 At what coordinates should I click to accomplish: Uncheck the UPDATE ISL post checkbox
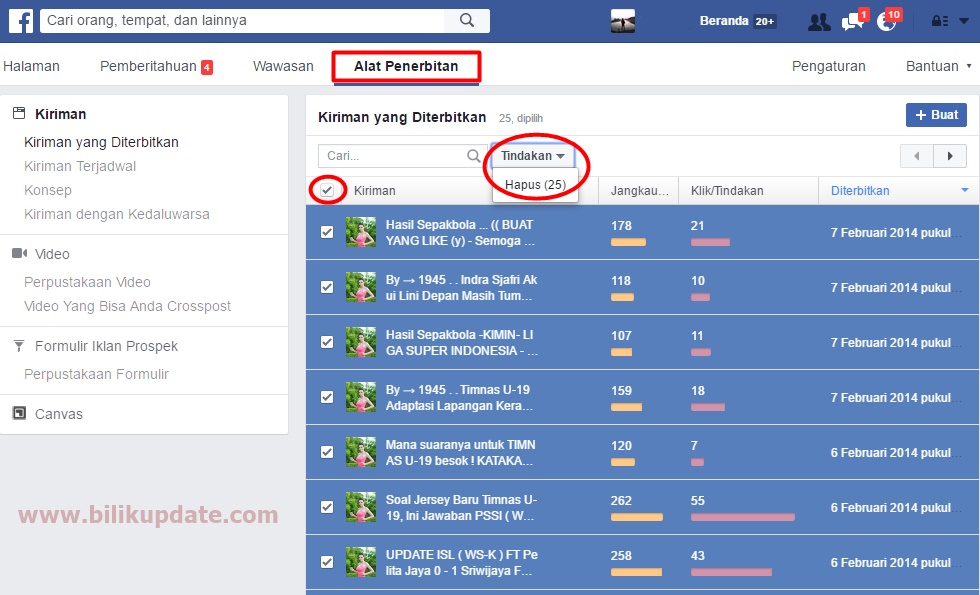[x=327, y=562]
